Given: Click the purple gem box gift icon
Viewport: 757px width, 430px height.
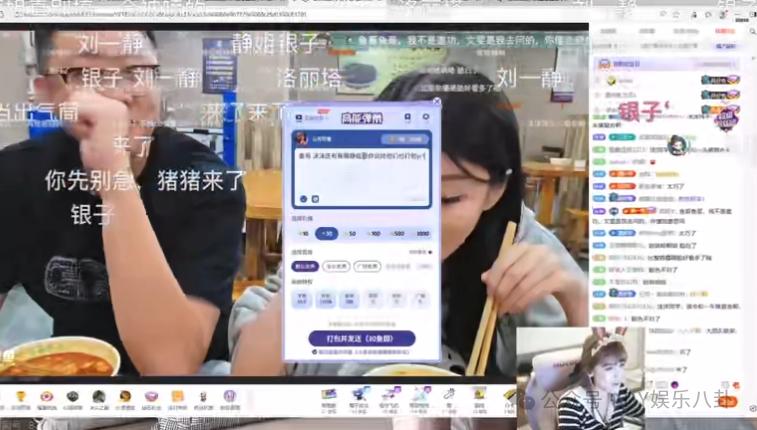Looking at the screenshot, I should 151,397.
